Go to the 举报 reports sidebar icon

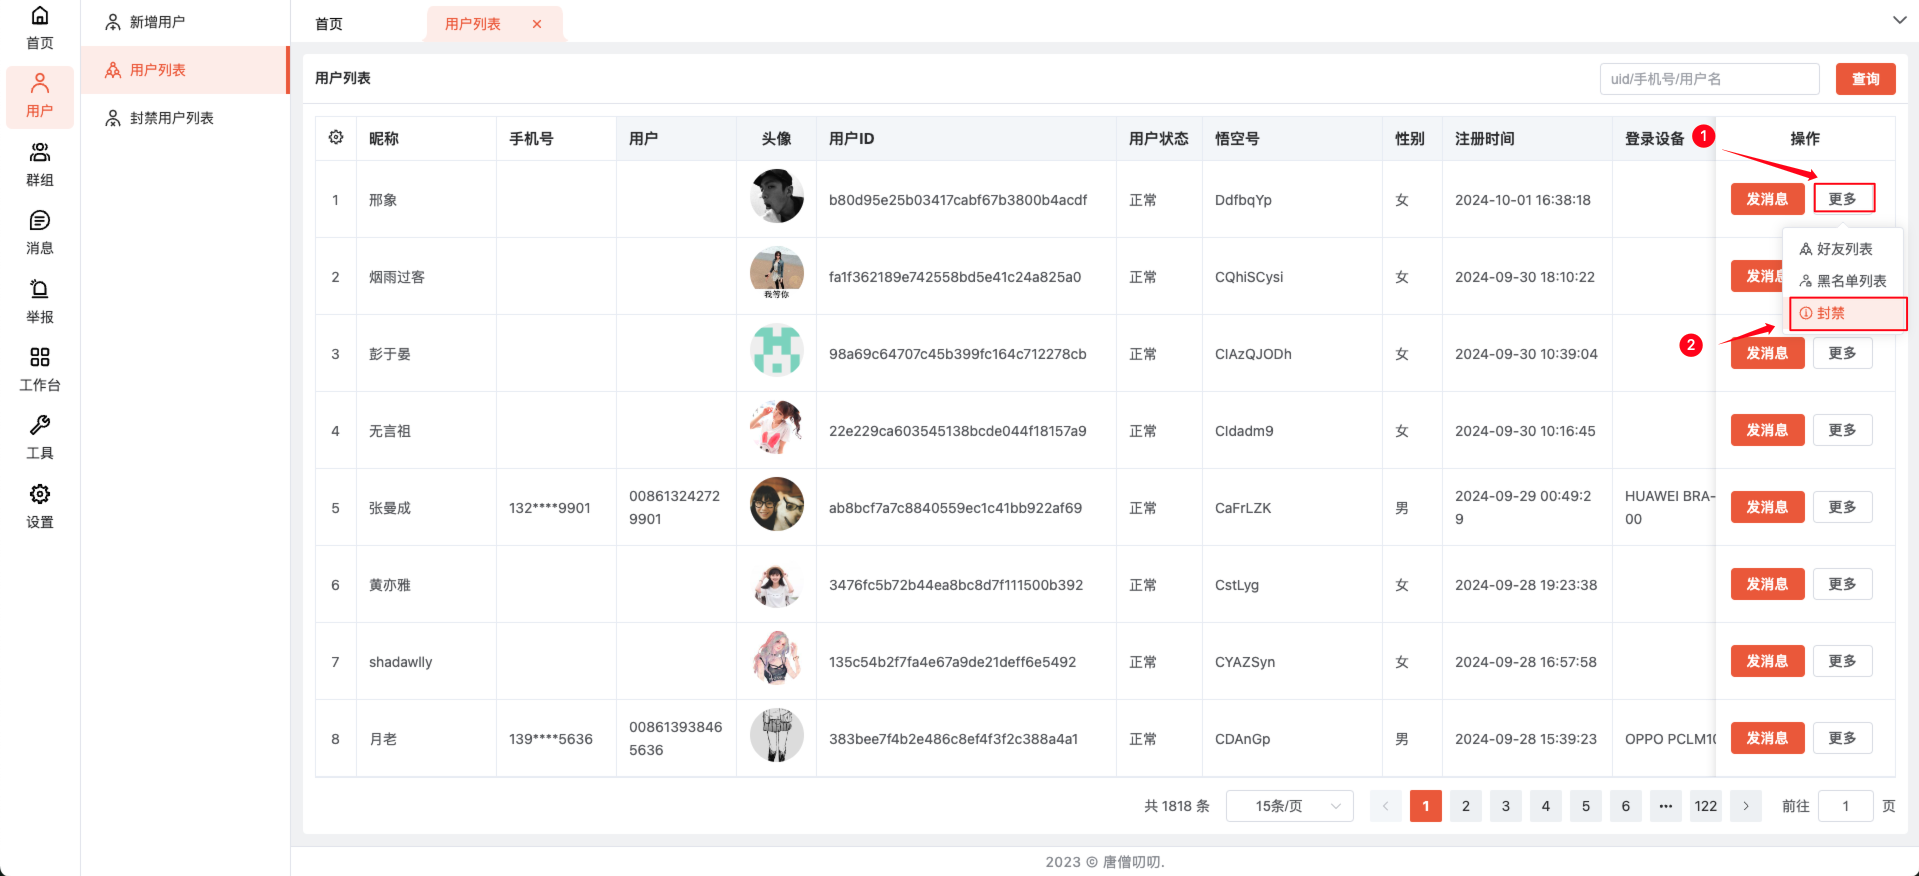point(40,301)
